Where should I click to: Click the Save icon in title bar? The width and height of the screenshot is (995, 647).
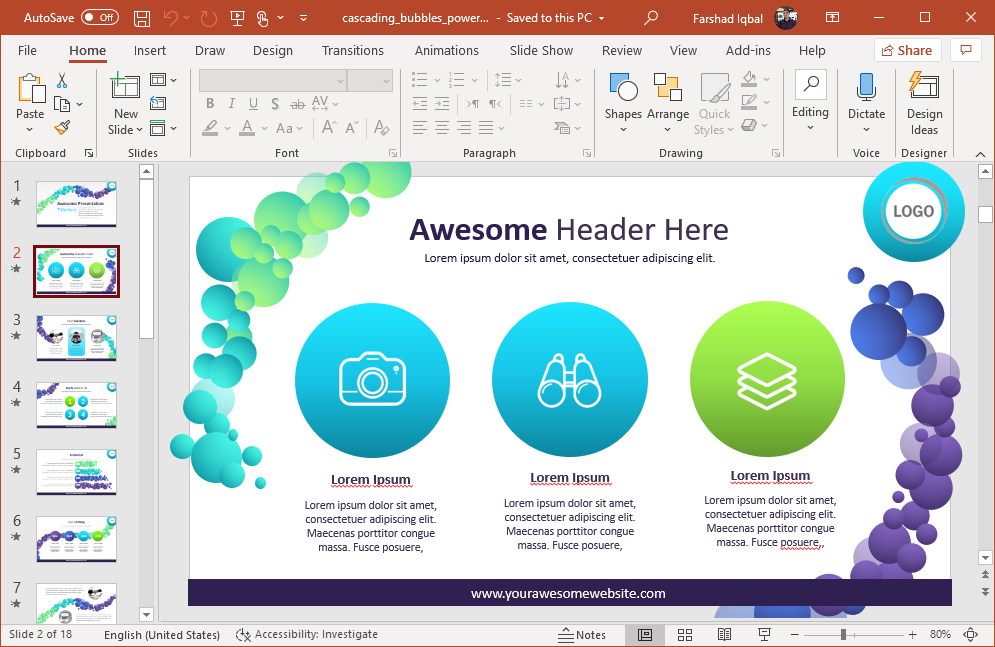coord(141,18)
